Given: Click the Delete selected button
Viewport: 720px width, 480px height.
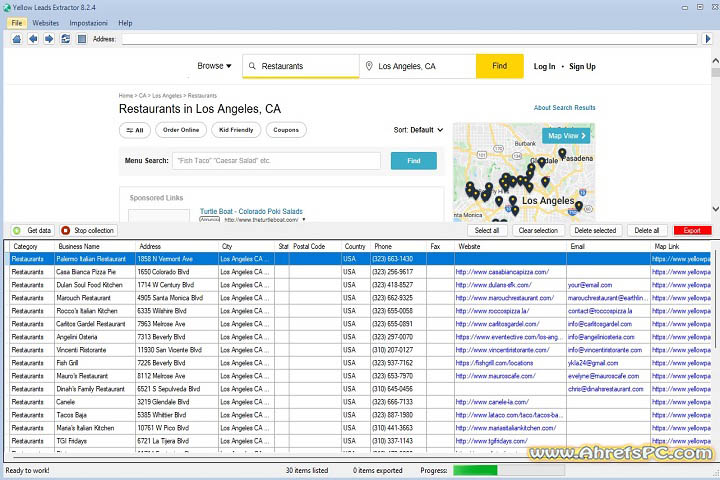Looking at the screenshot, I should point(595,231).
